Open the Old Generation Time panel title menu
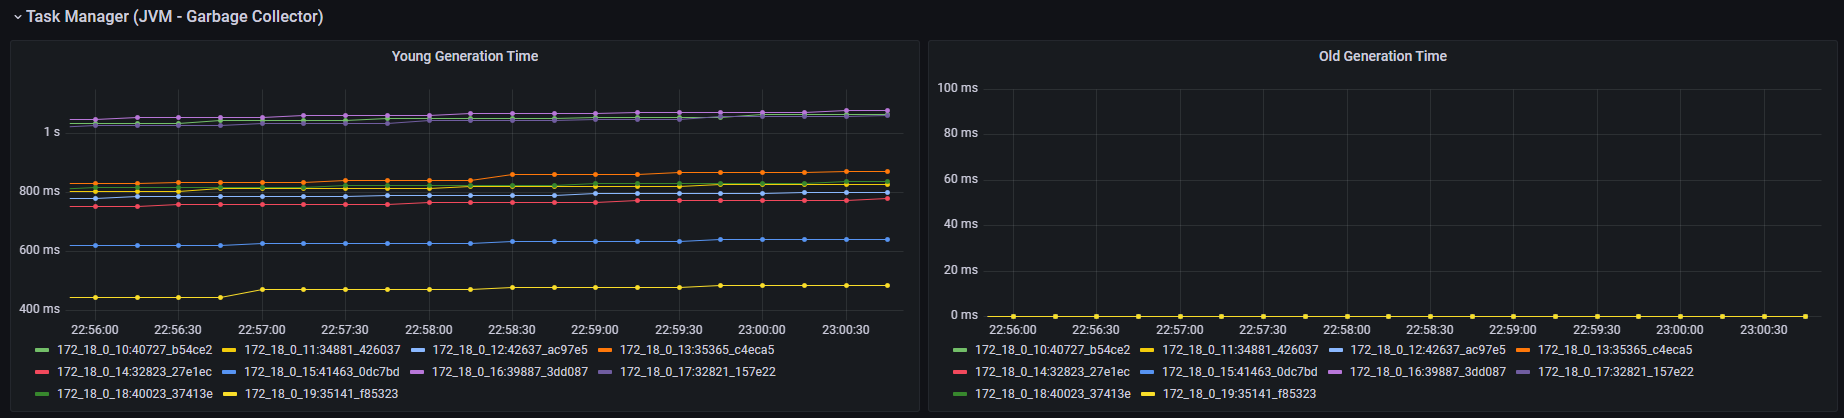 [1382, 56]
